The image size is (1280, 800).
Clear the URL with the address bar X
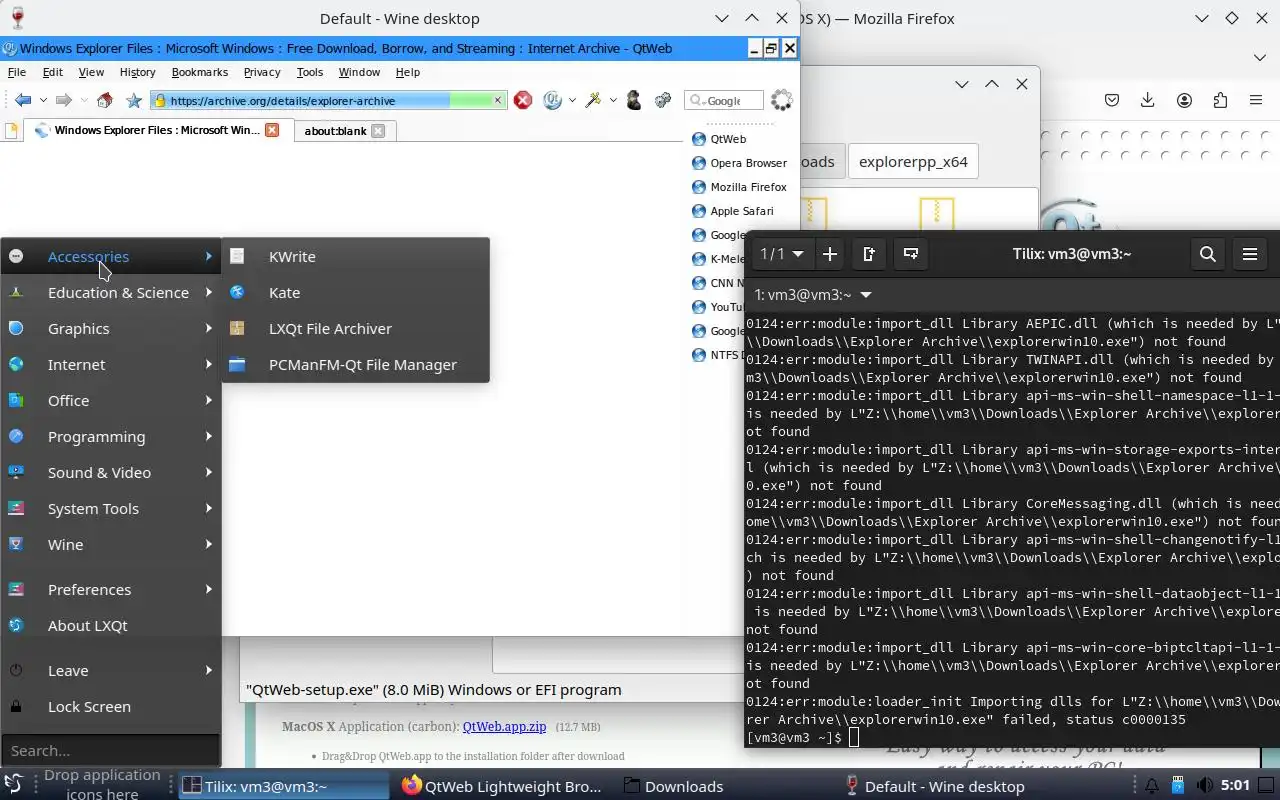tap(497, 100)
